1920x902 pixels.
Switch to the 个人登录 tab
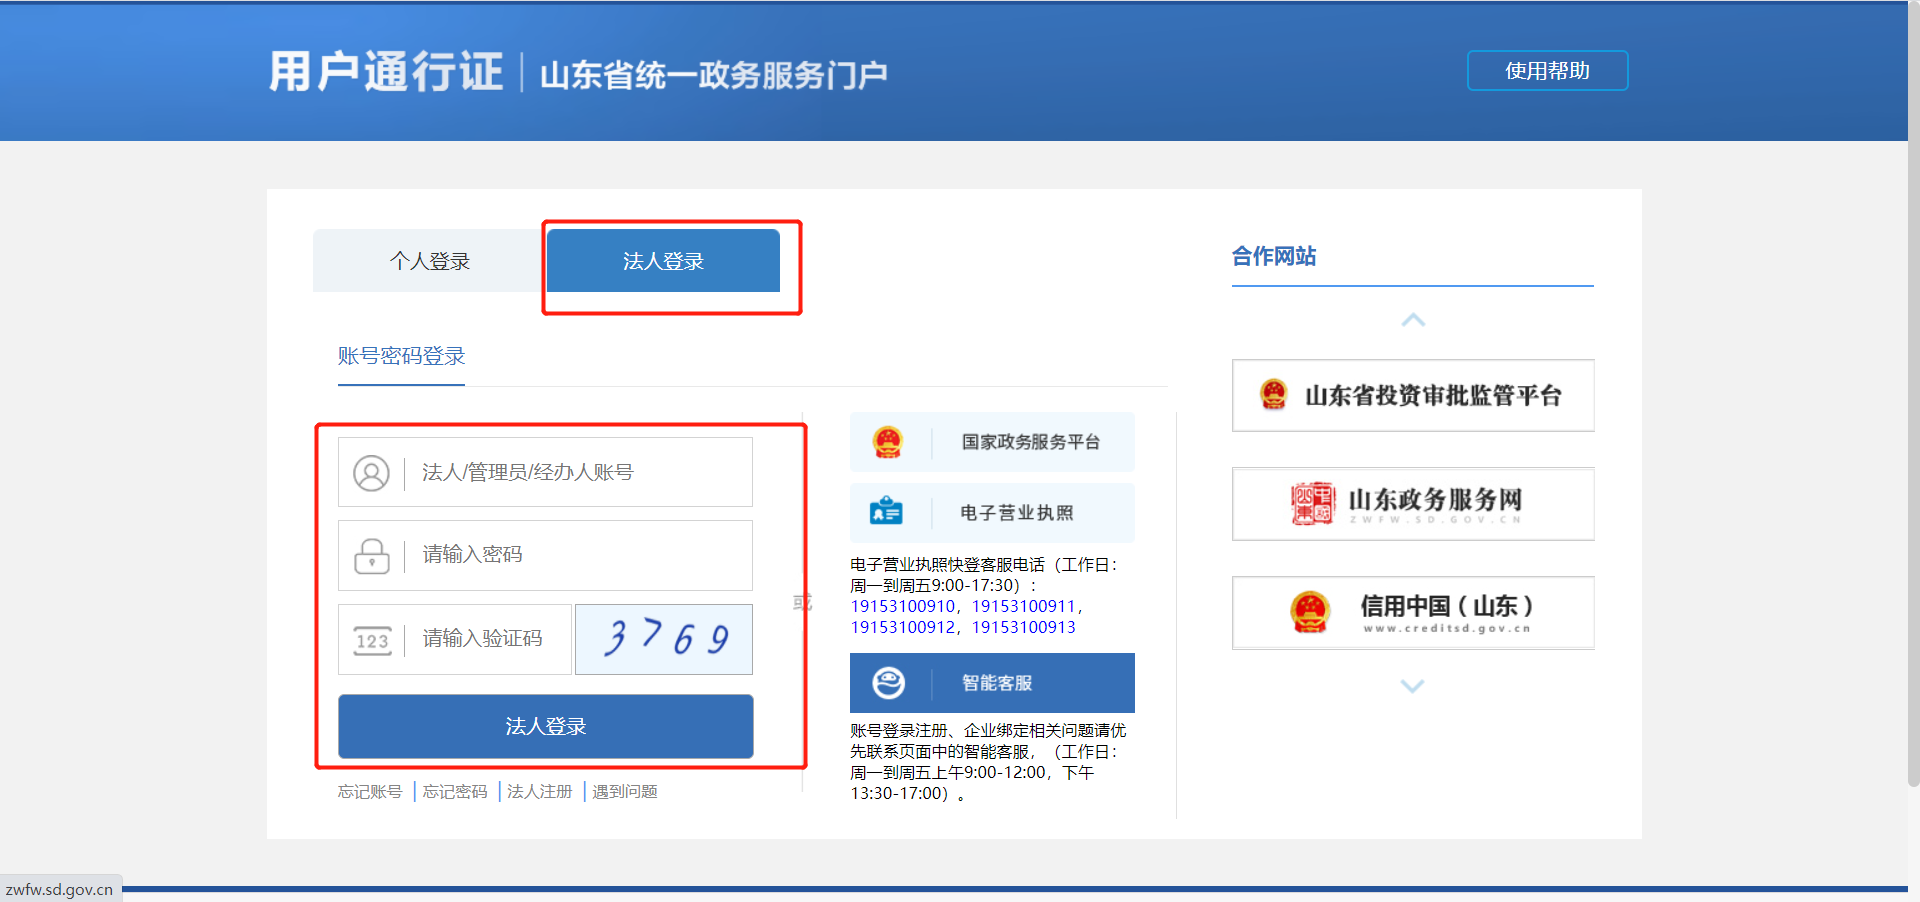429,261
